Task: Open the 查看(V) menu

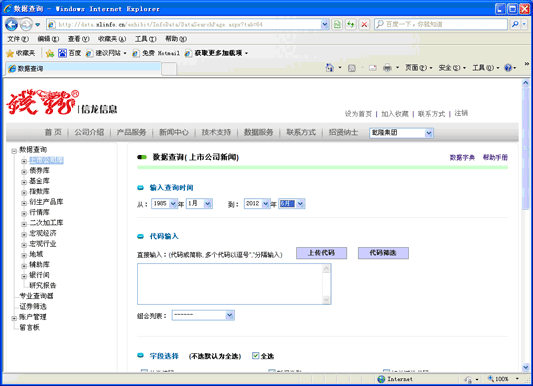Action: pyautogui.click(x=78, y=39)
